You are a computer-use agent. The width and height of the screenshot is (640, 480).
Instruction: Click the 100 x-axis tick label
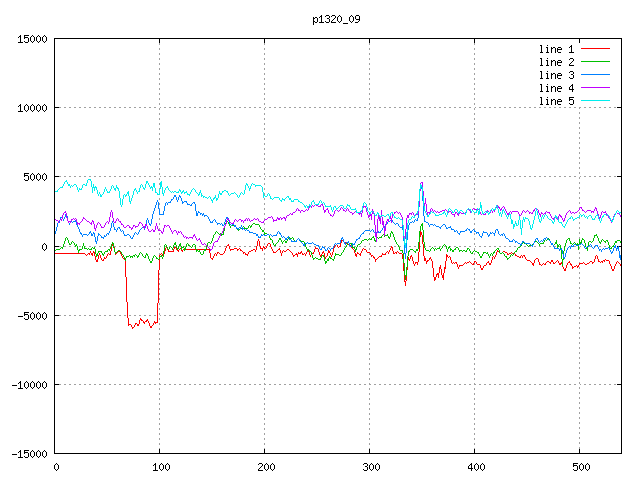[x=160, y=467]
